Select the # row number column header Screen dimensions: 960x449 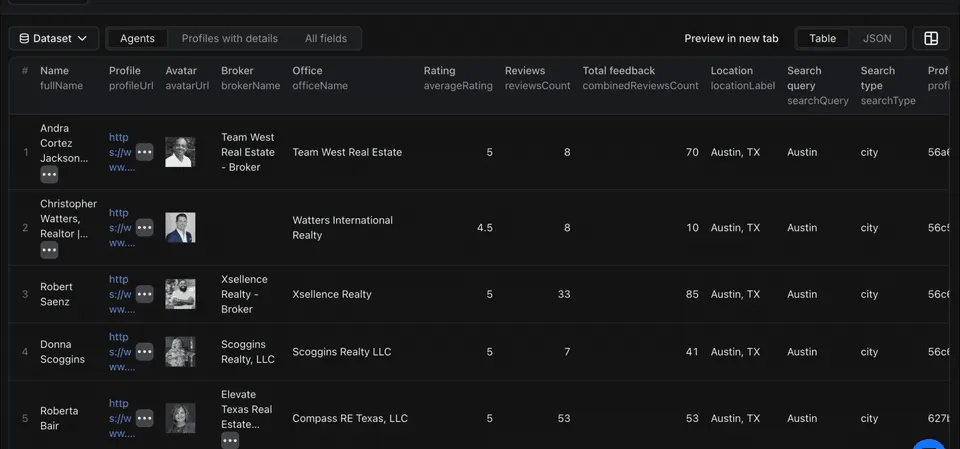point(24,70)
